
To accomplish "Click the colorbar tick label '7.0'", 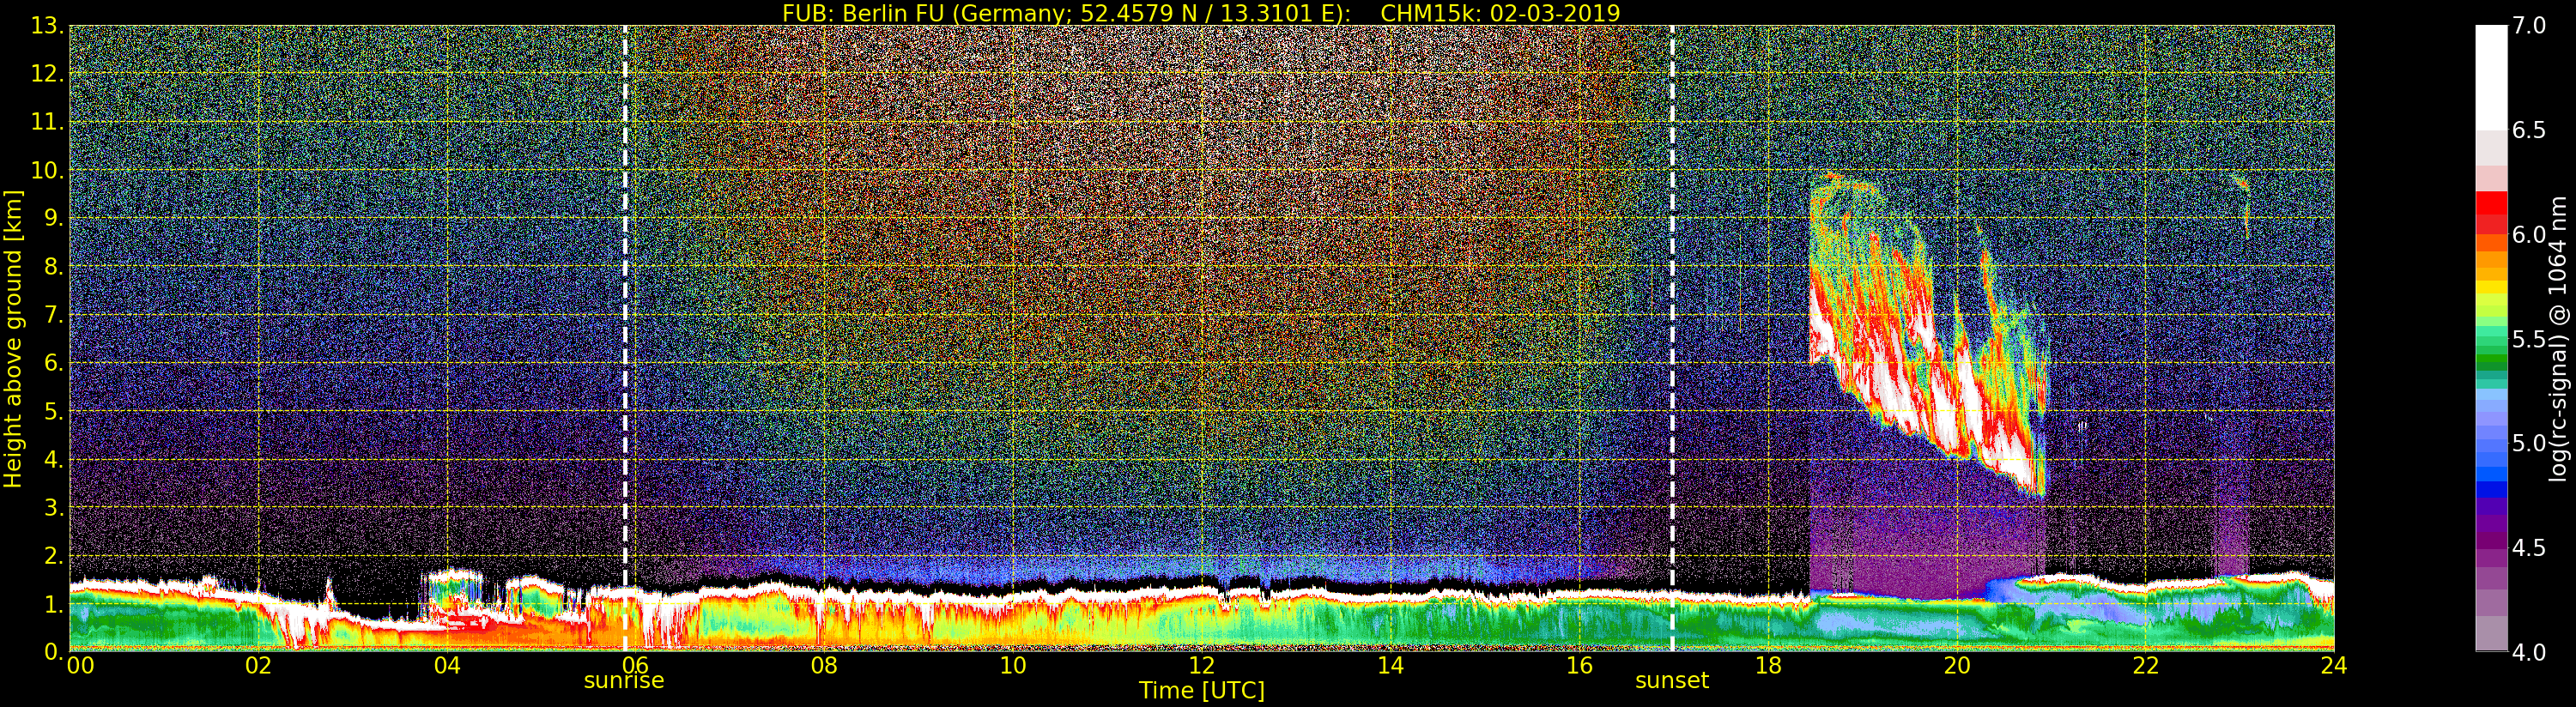I will [x=2529, y=26].
